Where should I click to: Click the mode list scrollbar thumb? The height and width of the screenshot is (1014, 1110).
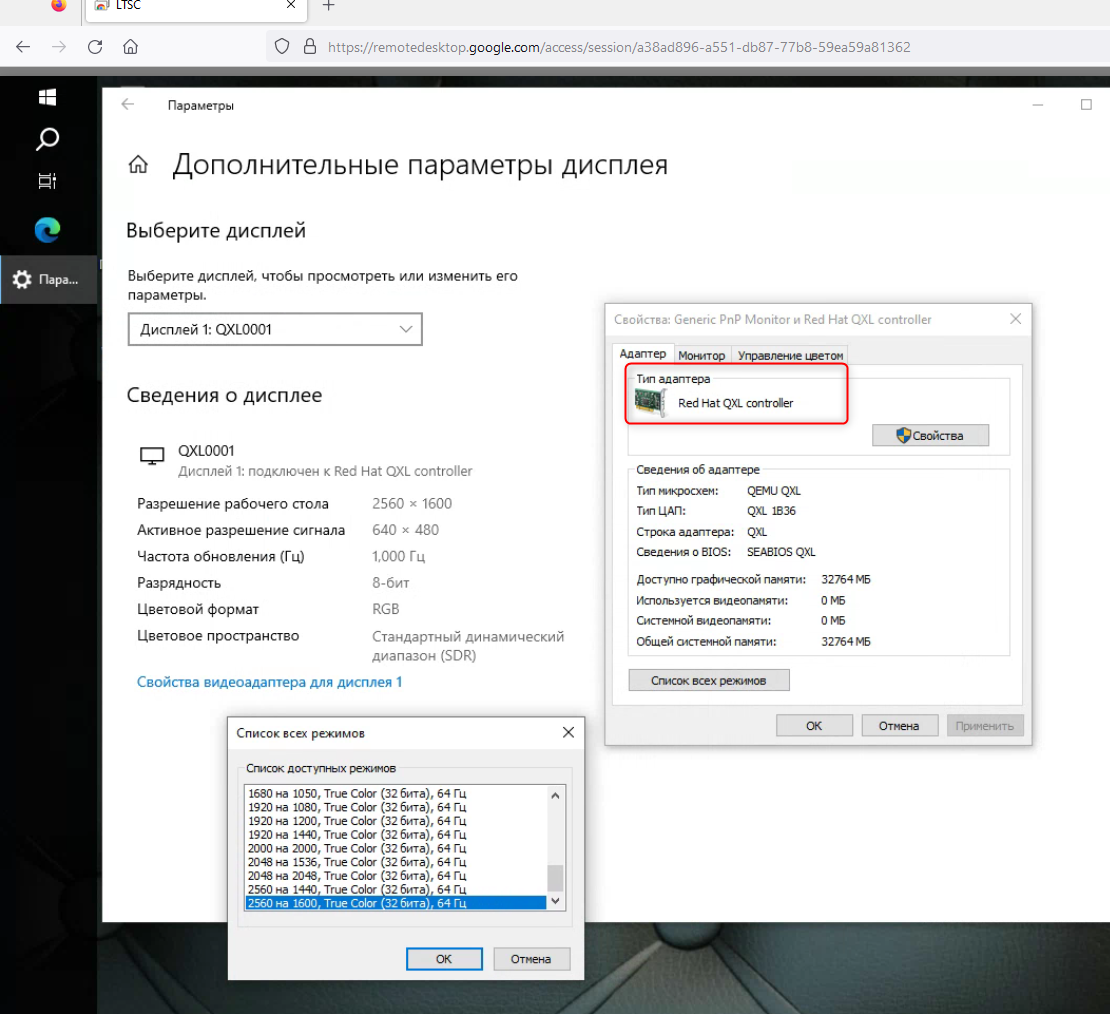pos(556,878)
